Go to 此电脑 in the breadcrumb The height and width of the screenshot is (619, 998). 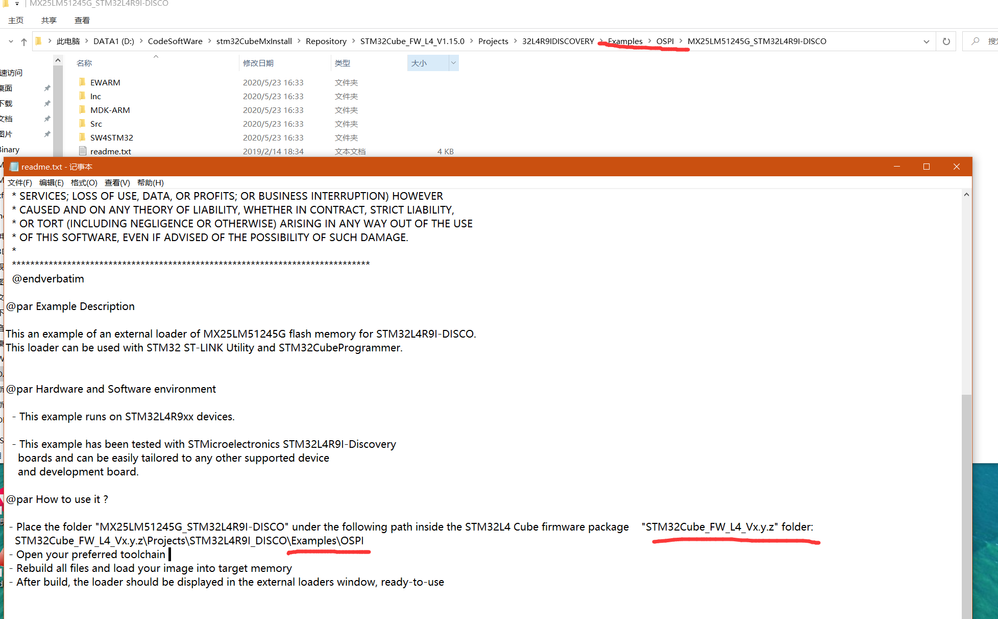(68, 41)
